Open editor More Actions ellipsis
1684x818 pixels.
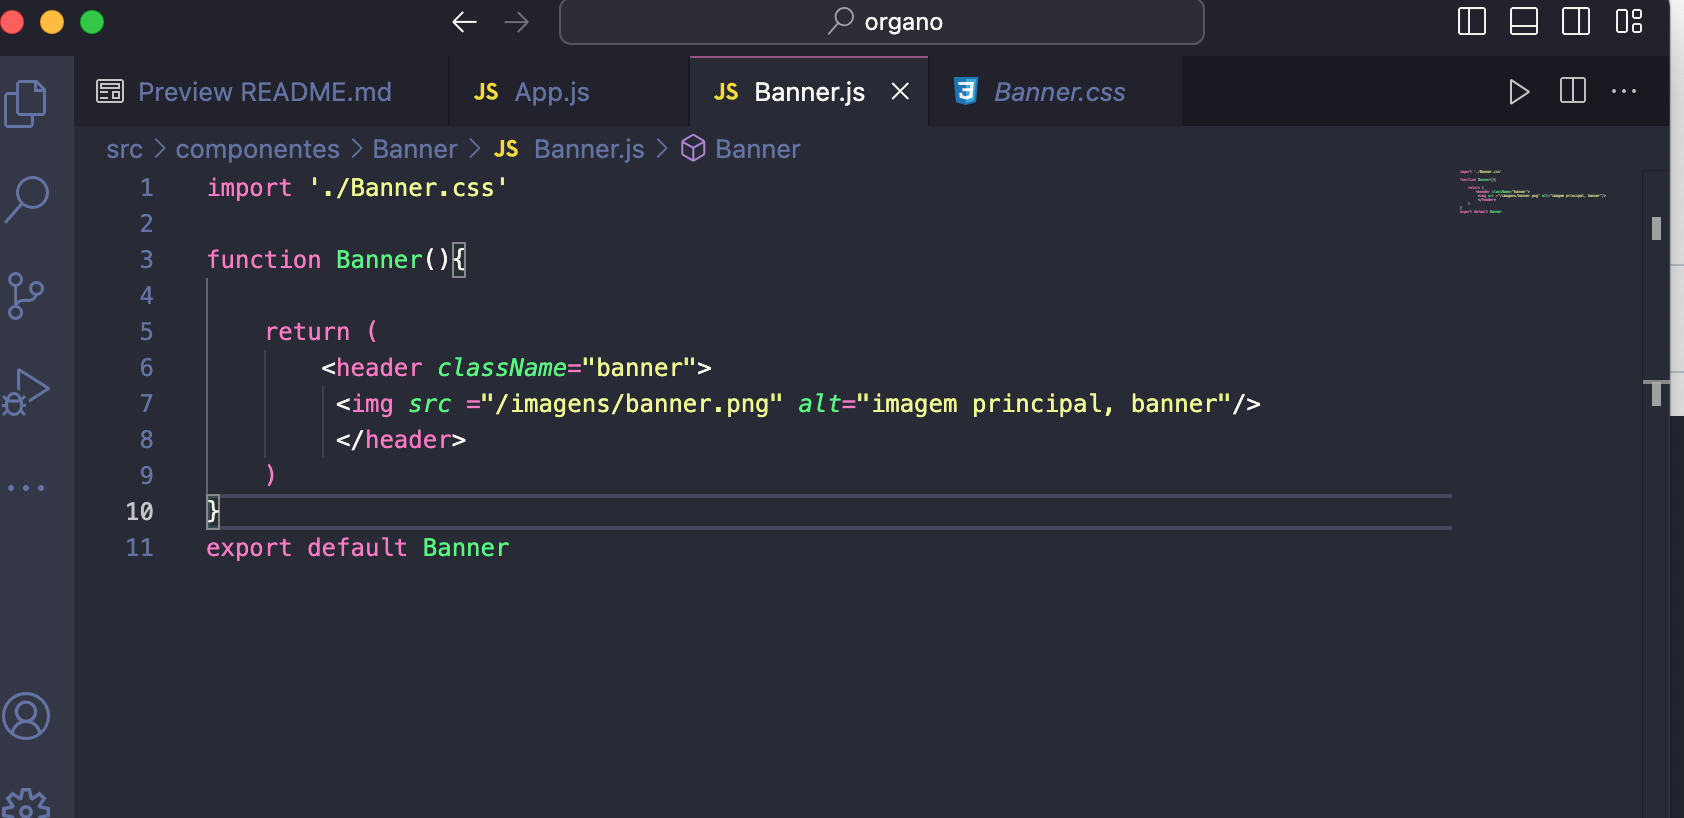1624,91
